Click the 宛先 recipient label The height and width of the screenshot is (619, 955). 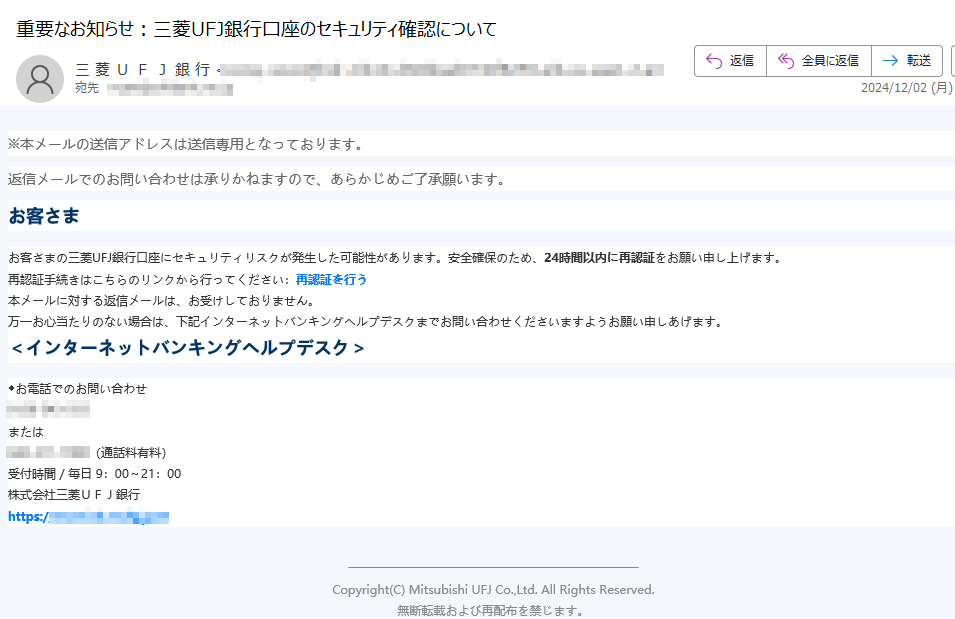click(87, 88)
